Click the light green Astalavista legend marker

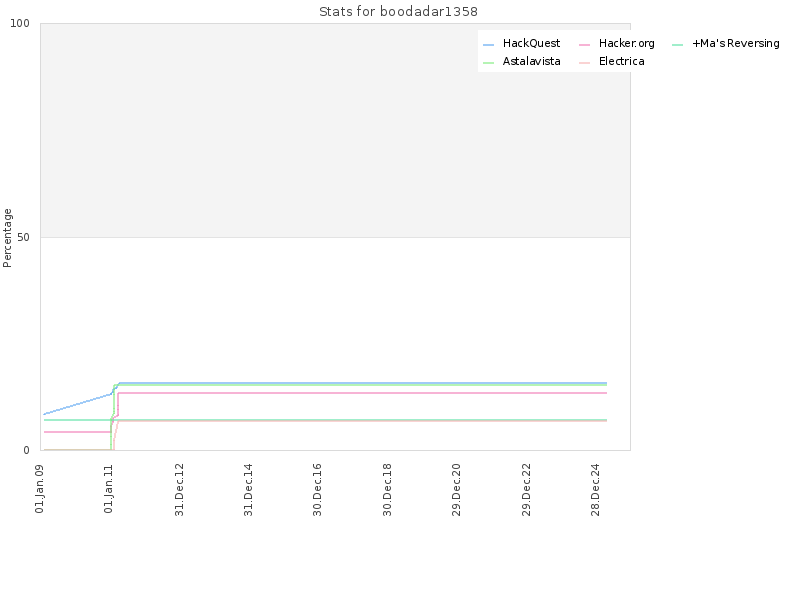[489, 63]
